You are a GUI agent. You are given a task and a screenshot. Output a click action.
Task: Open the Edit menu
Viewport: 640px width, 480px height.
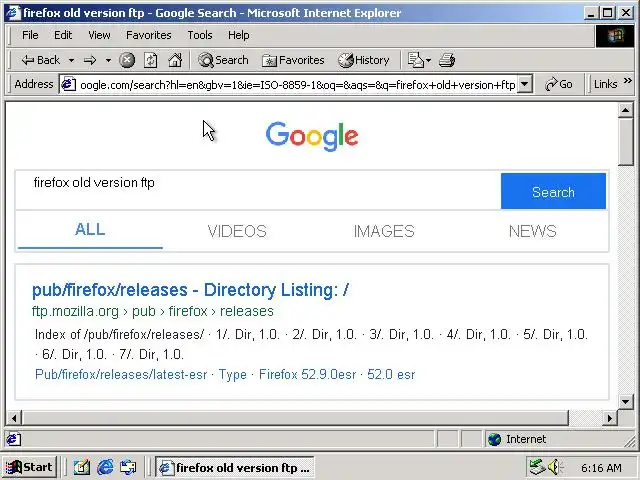coord(63,35)
